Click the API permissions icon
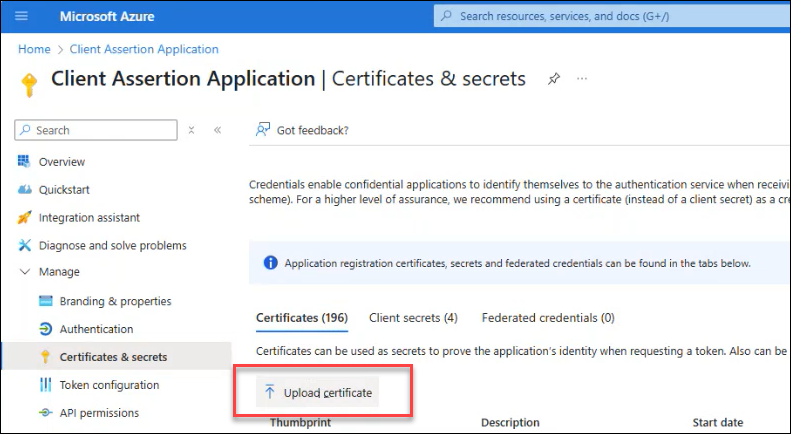This screenshot has width=791, height=434. [45, 413]
